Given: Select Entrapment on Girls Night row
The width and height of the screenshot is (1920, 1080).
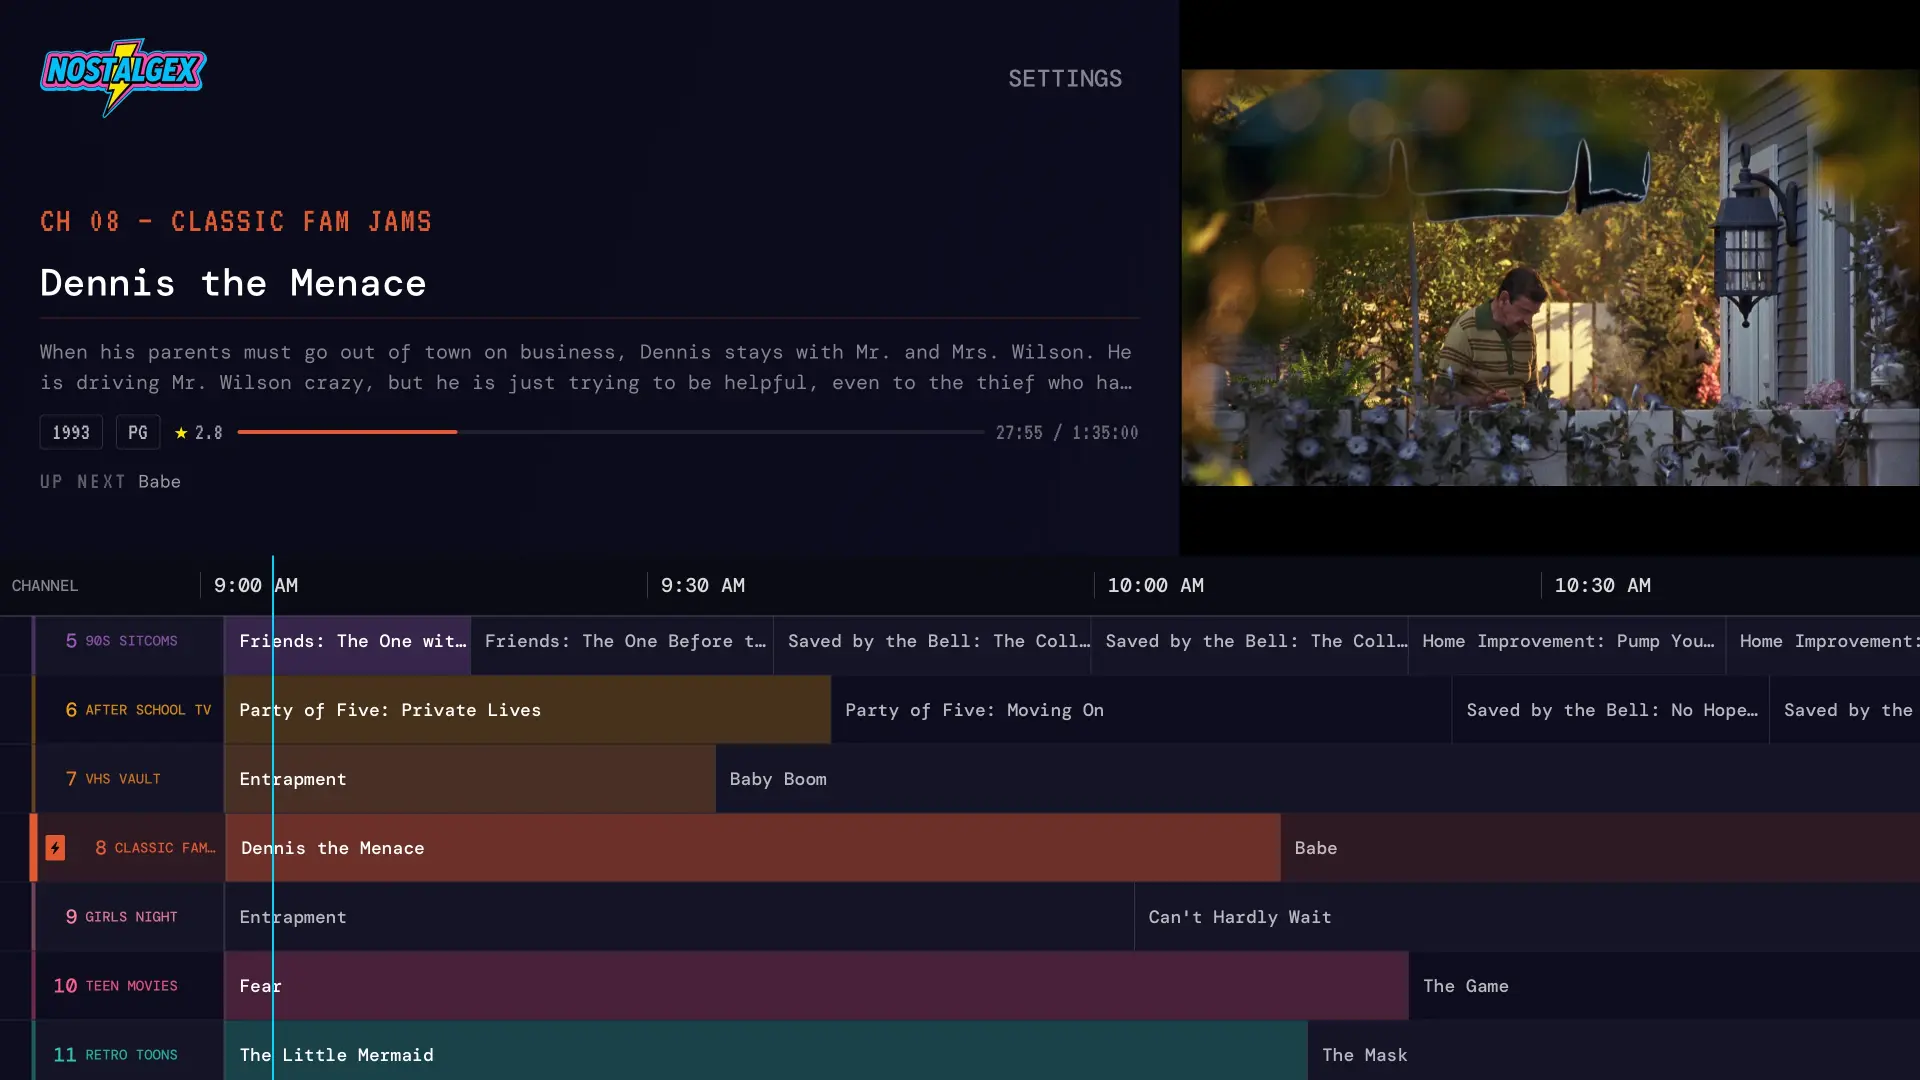Looking at the screenshot, I should tap(679, 917).
